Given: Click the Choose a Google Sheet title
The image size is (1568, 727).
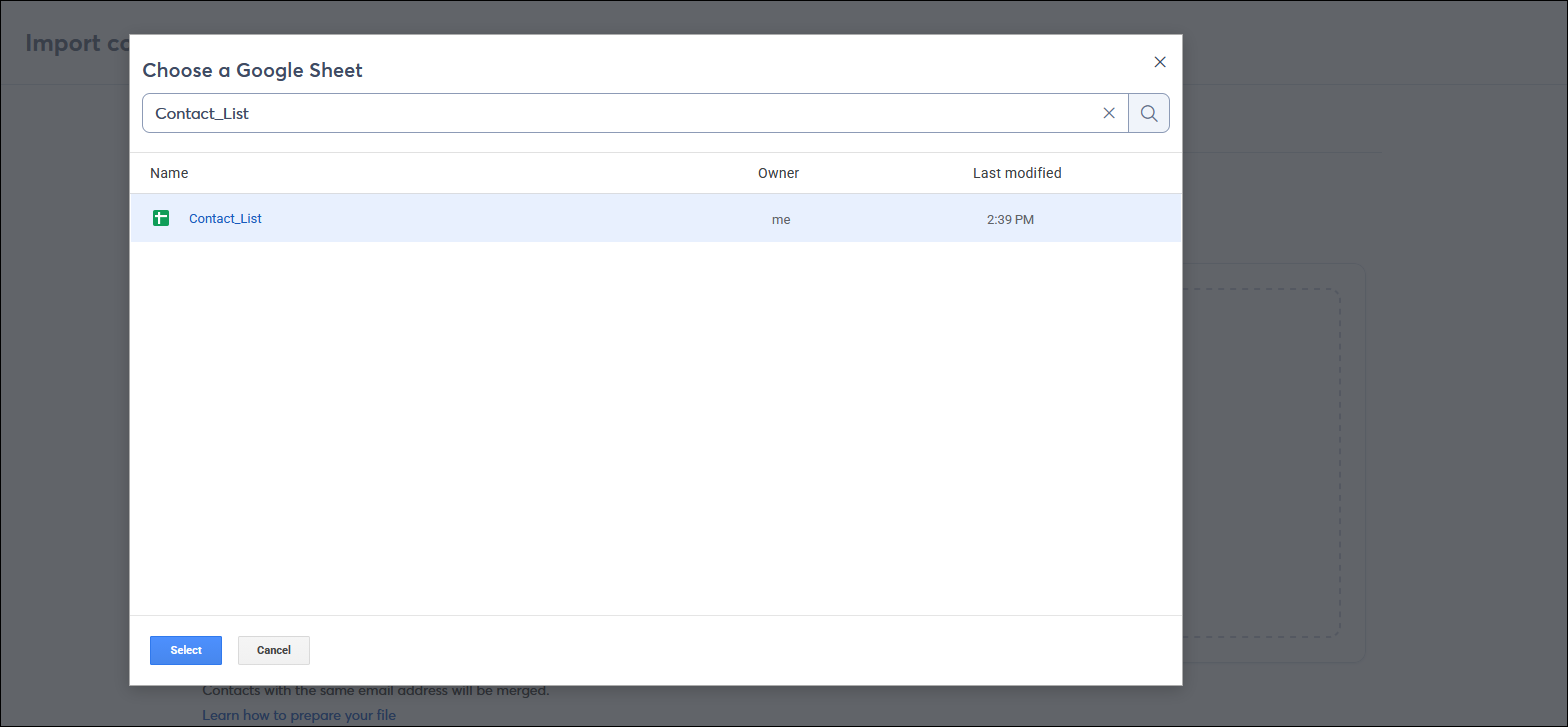Looking at the screenshot, I should 252,70.
